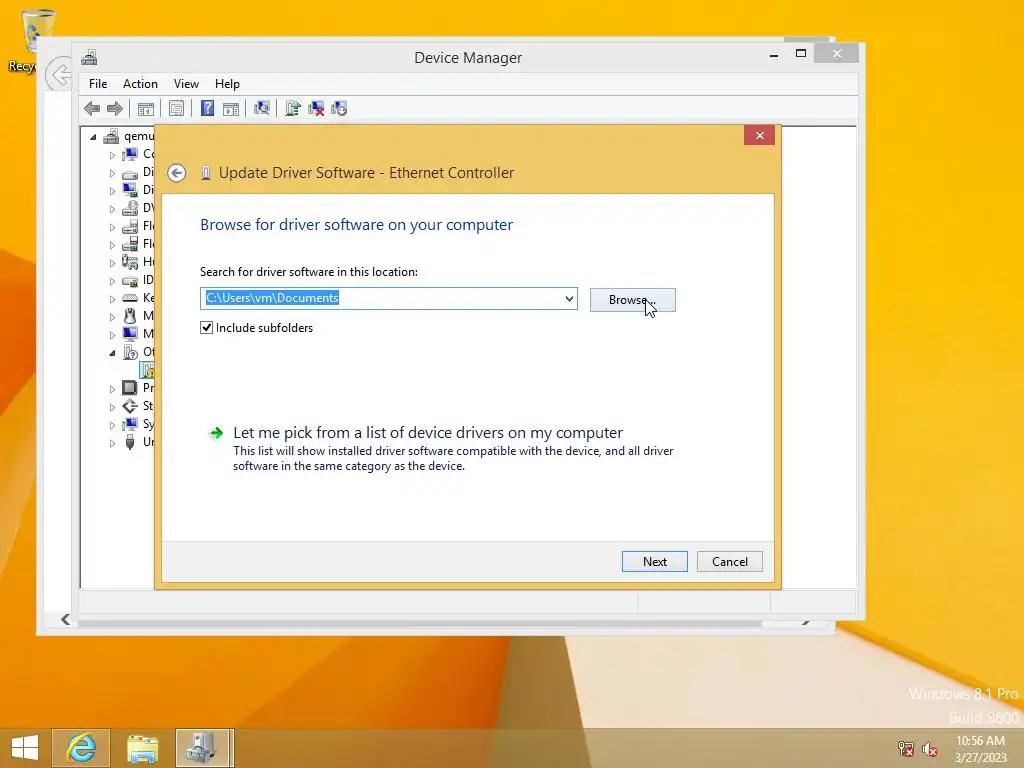This screenshot has height=768, width=1024.
Task: Expand the Monitors tree node
Action: click(112, 335)
